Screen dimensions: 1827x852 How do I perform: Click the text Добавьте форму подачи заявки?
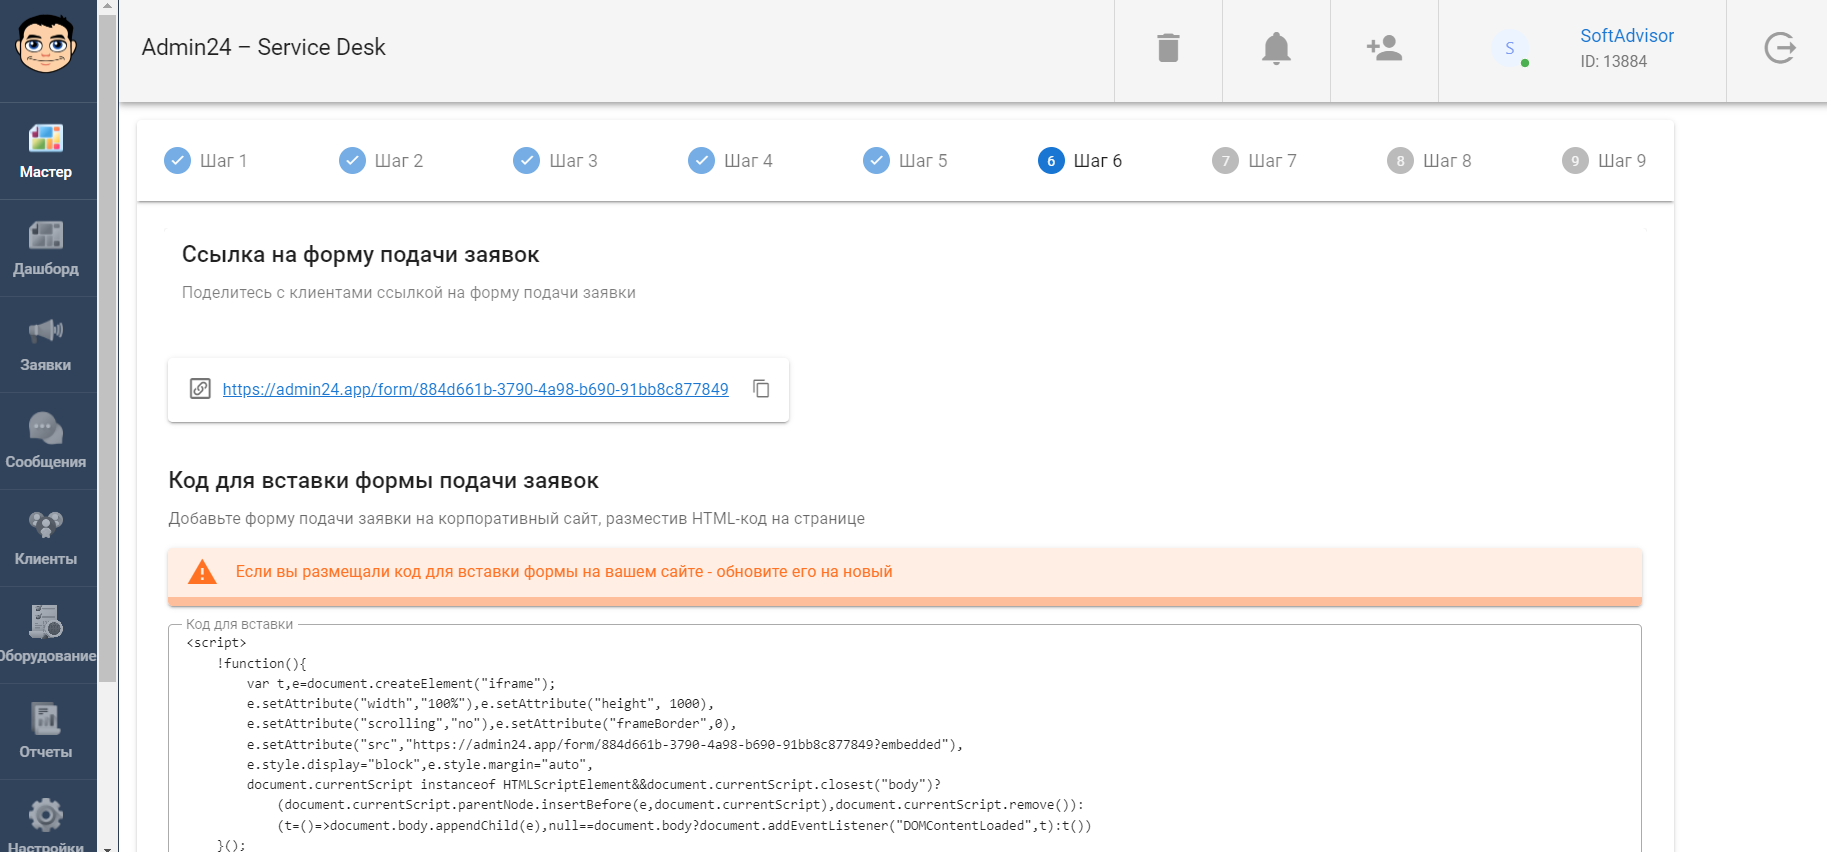(x=517, y=519)
